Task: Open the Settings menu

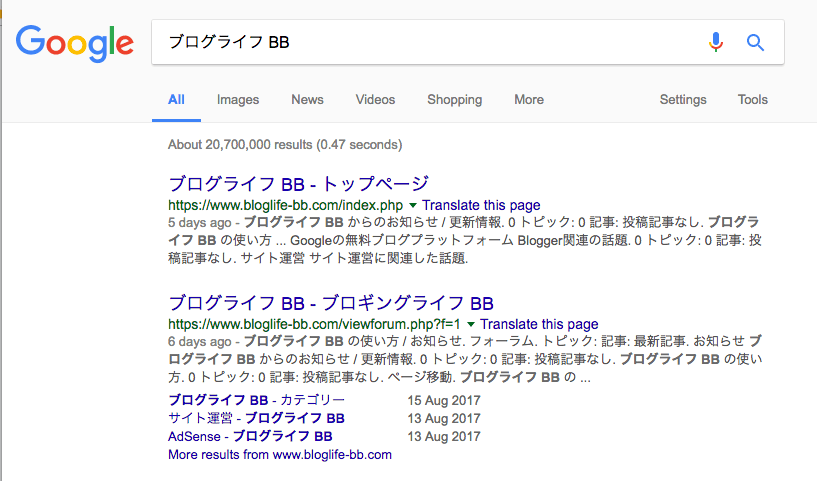Action: pos(683,100)
